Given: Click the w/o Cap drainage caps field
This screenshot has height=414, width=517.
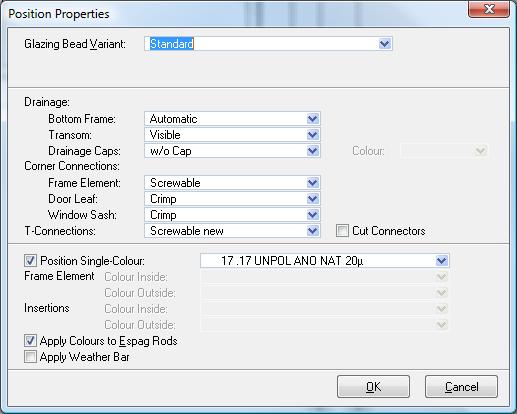Looking at the screenshot, I should [232, 151].
